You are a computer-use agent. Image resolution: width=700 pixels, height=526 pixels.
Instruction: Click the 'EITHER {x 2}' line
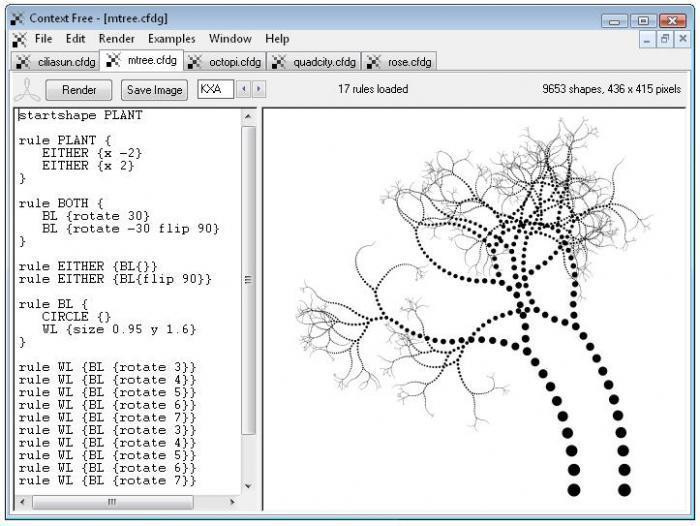click(x=88, y=166)
